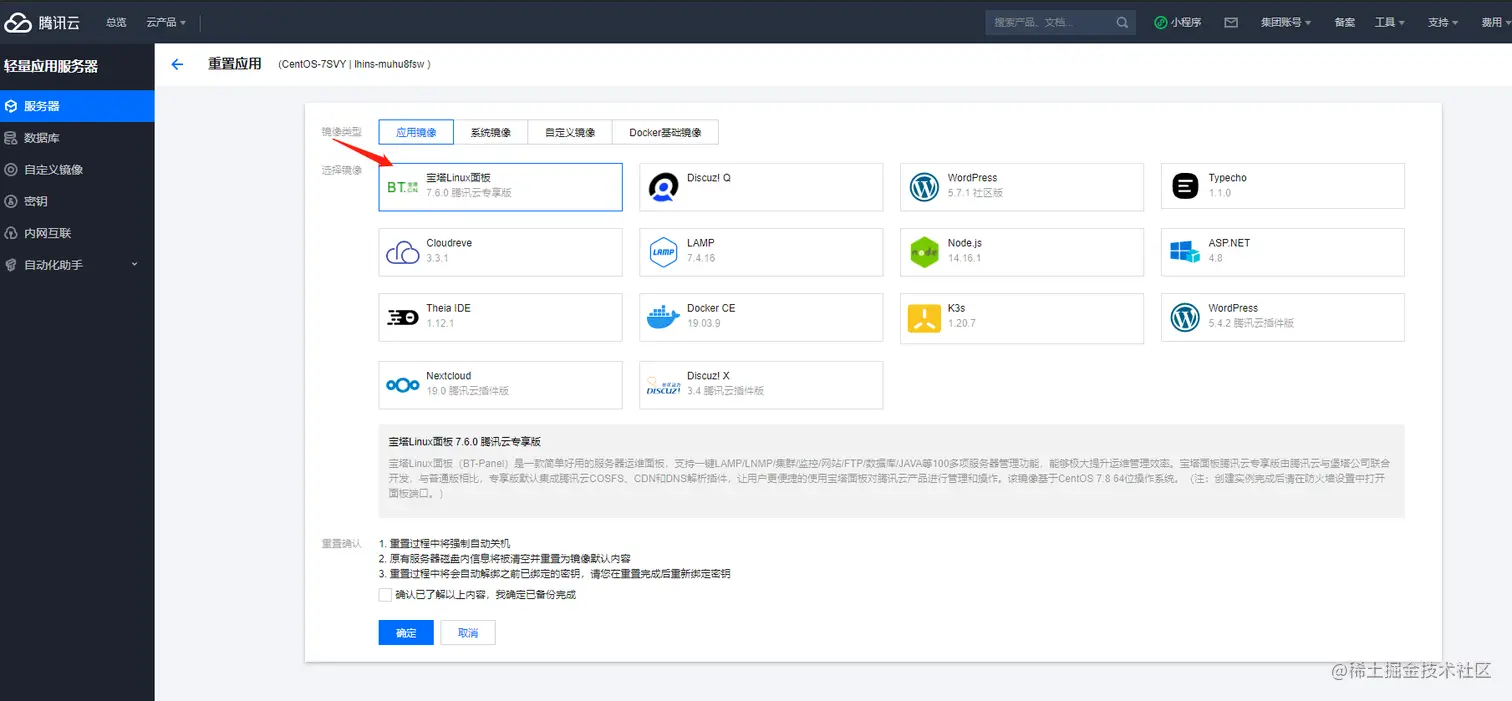This screenshot has width=1512, height=701.
Task: Open the 支持 dropdown menu
Action: 1443,22
